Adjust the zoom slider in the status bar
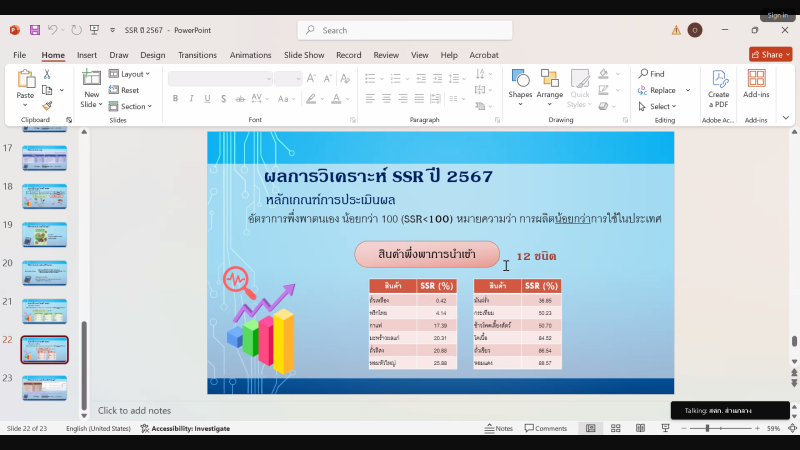Viewport: 800px width, 450px height. click(x=707, y=428)
